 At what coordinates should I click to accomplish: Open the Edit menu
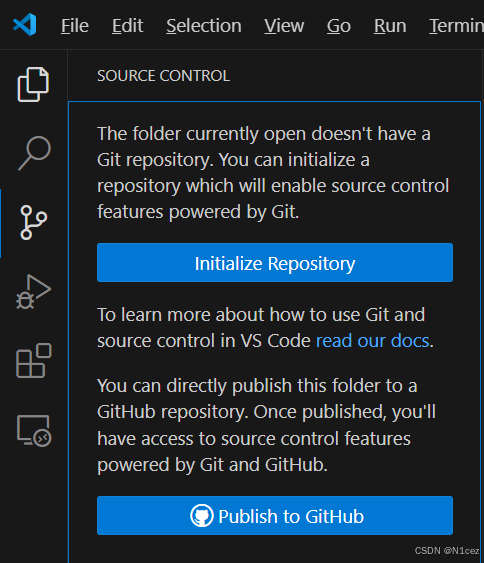pos(127,26)
